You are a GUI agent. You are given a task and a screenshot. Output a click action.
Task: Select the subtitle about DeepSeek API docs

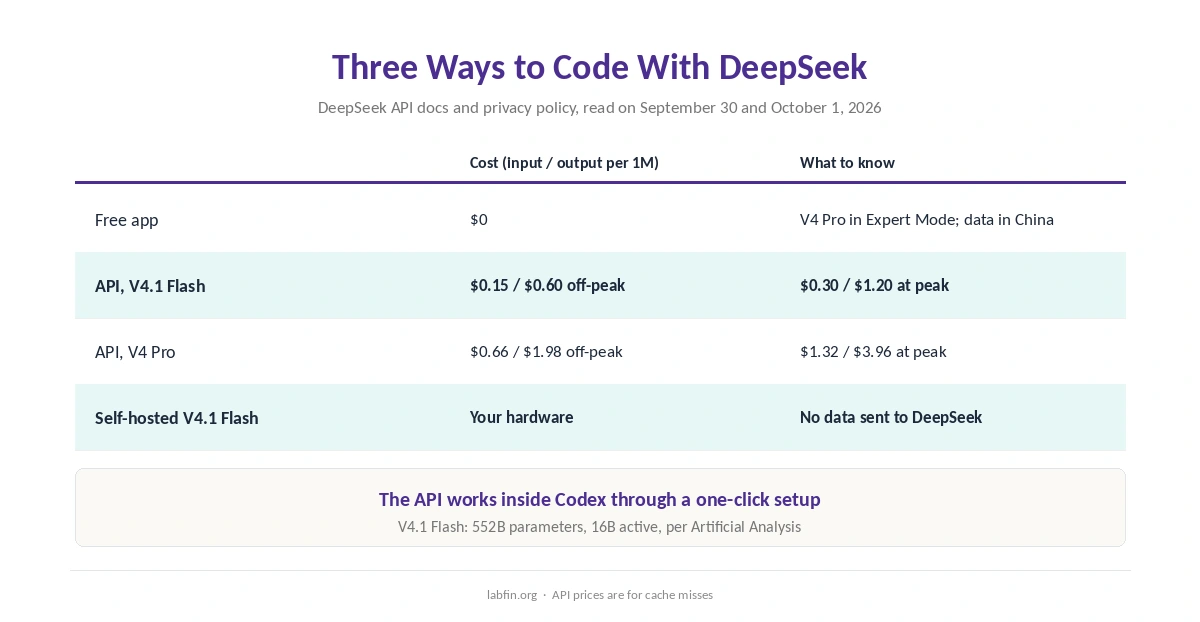tap(600, 107)
